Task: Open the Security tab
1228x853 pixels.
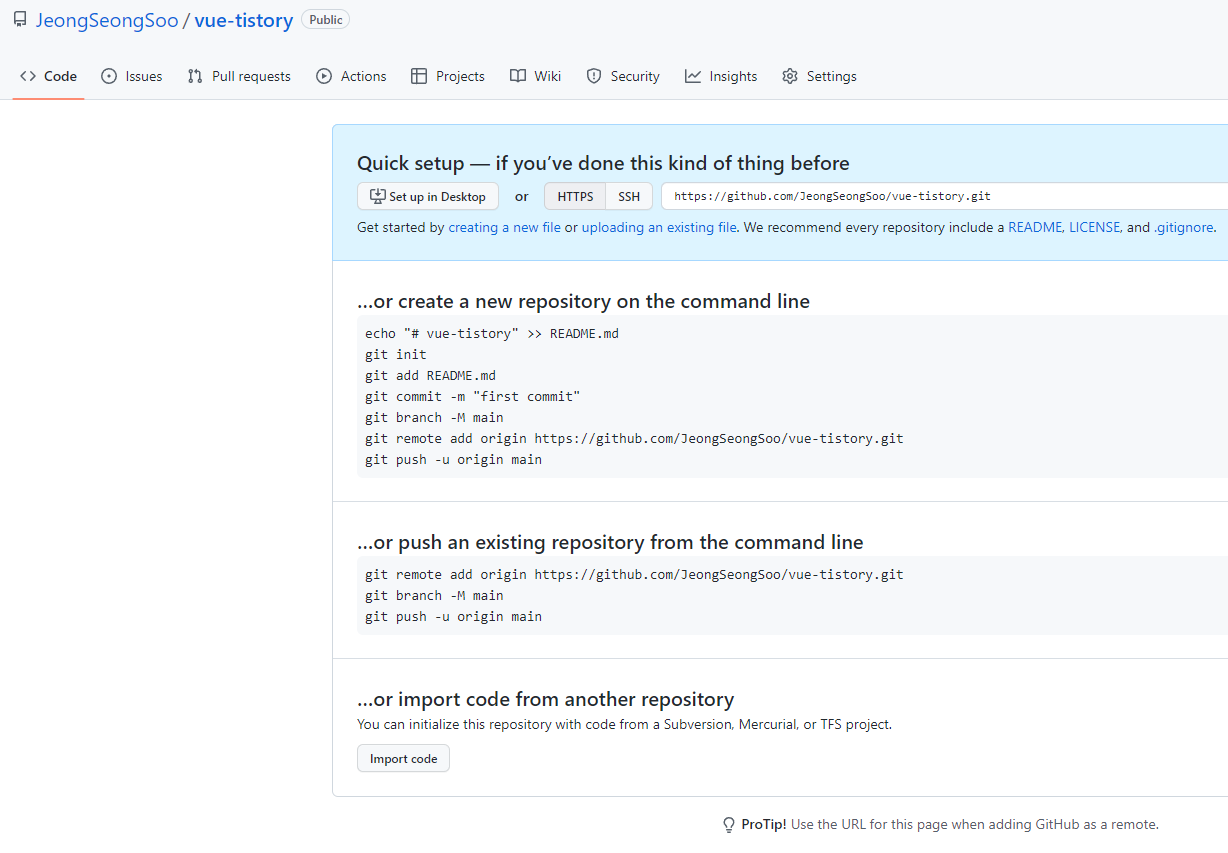Action: (x=623, y=76)
